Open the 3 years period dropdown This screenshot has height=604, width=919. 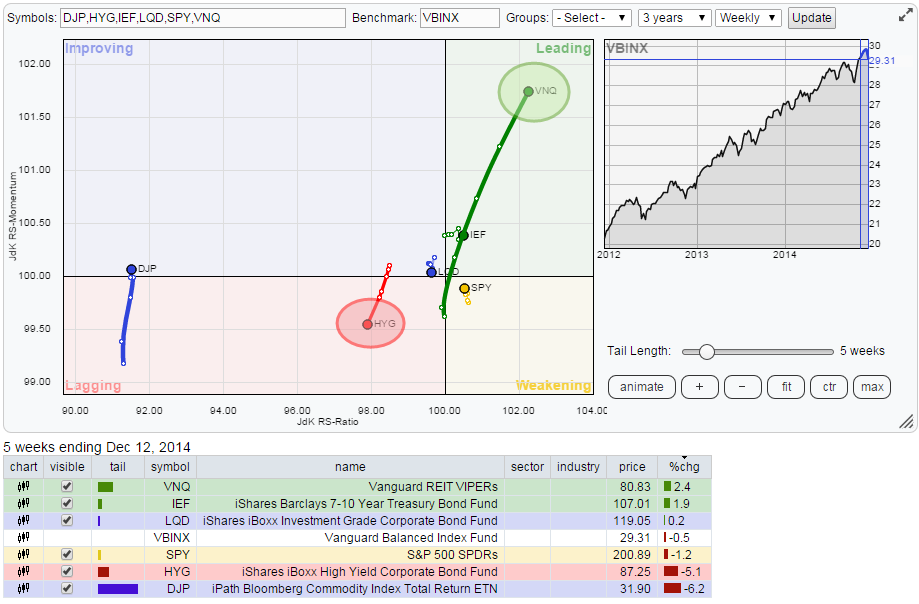pyautogui.click(x=675, y=18)
